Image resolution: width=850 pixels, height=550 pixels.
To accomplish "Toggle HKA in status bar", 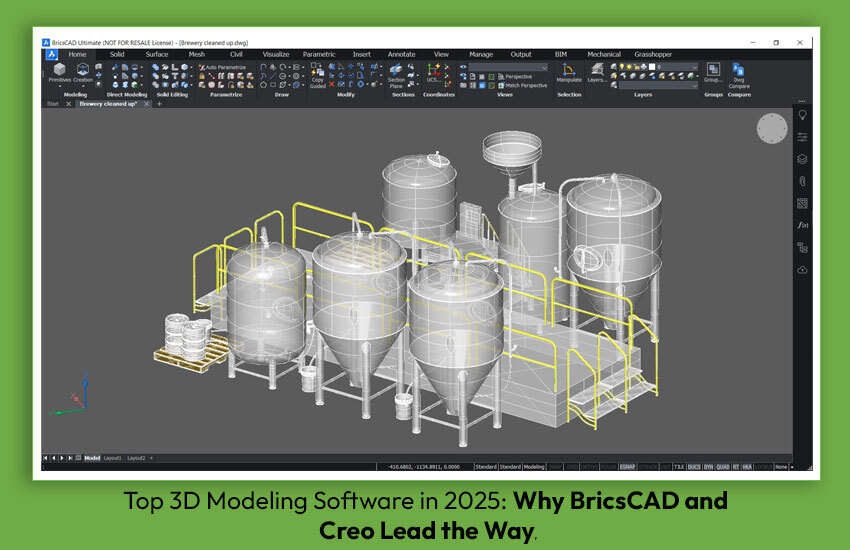I will pyautogui.click(x=747, y=467).
